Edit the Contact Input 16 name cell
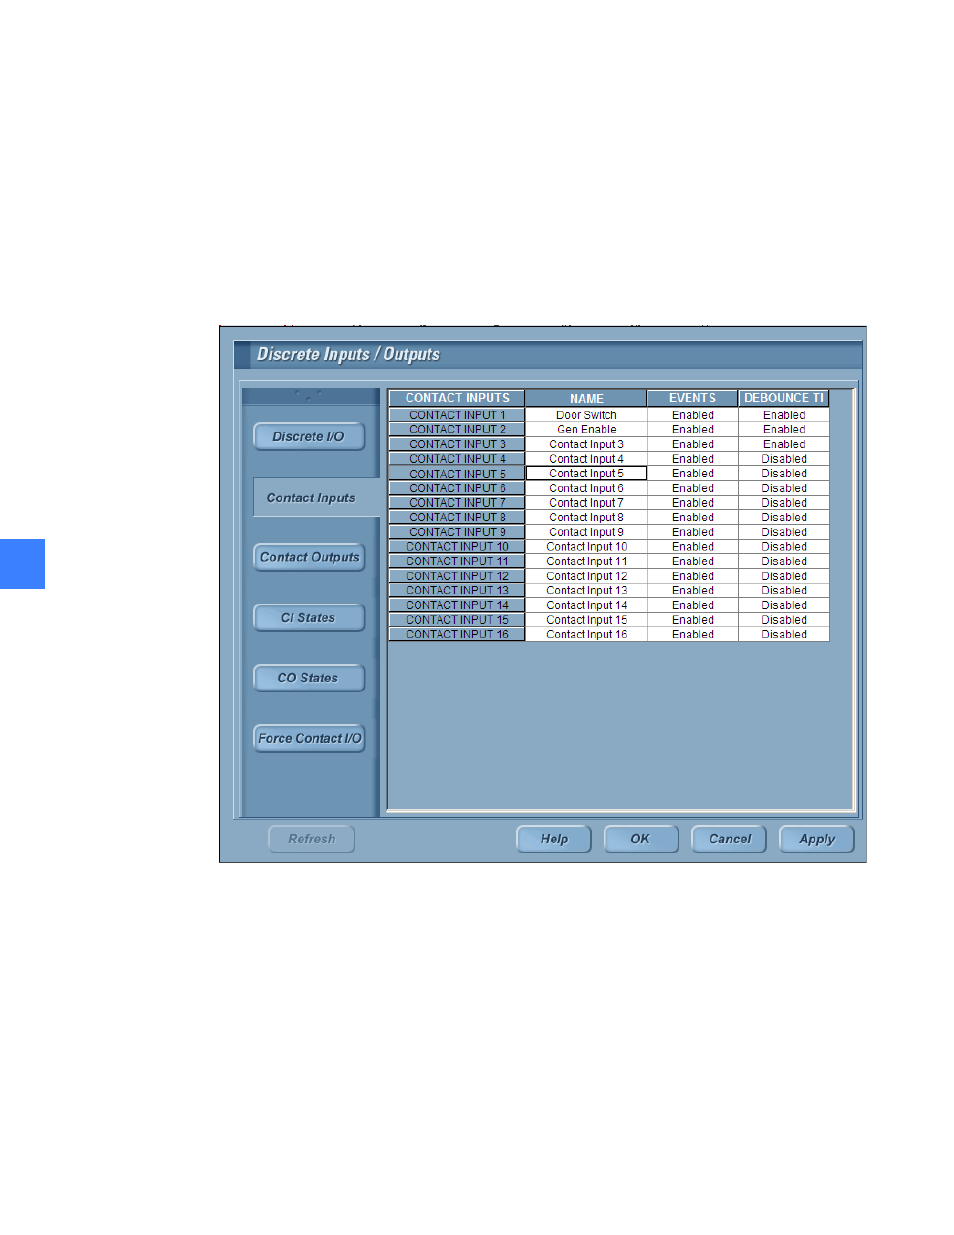The height and width of the screenshot is (1235, 954). click(x=587, y=635)
